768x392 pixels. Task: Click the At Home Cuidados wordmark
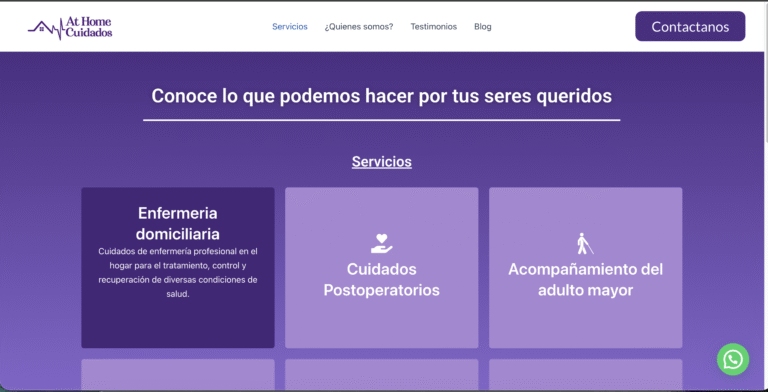click(89, 27)
